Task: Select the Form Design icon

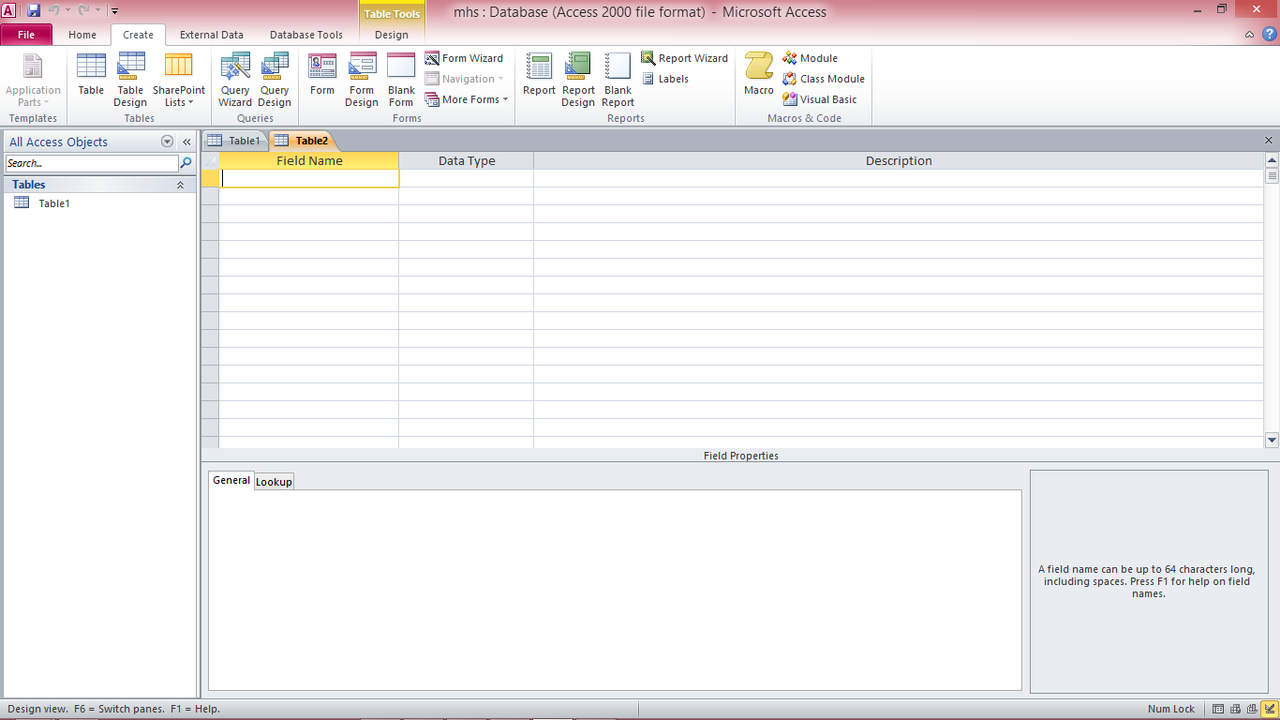Action: [361, 79]
